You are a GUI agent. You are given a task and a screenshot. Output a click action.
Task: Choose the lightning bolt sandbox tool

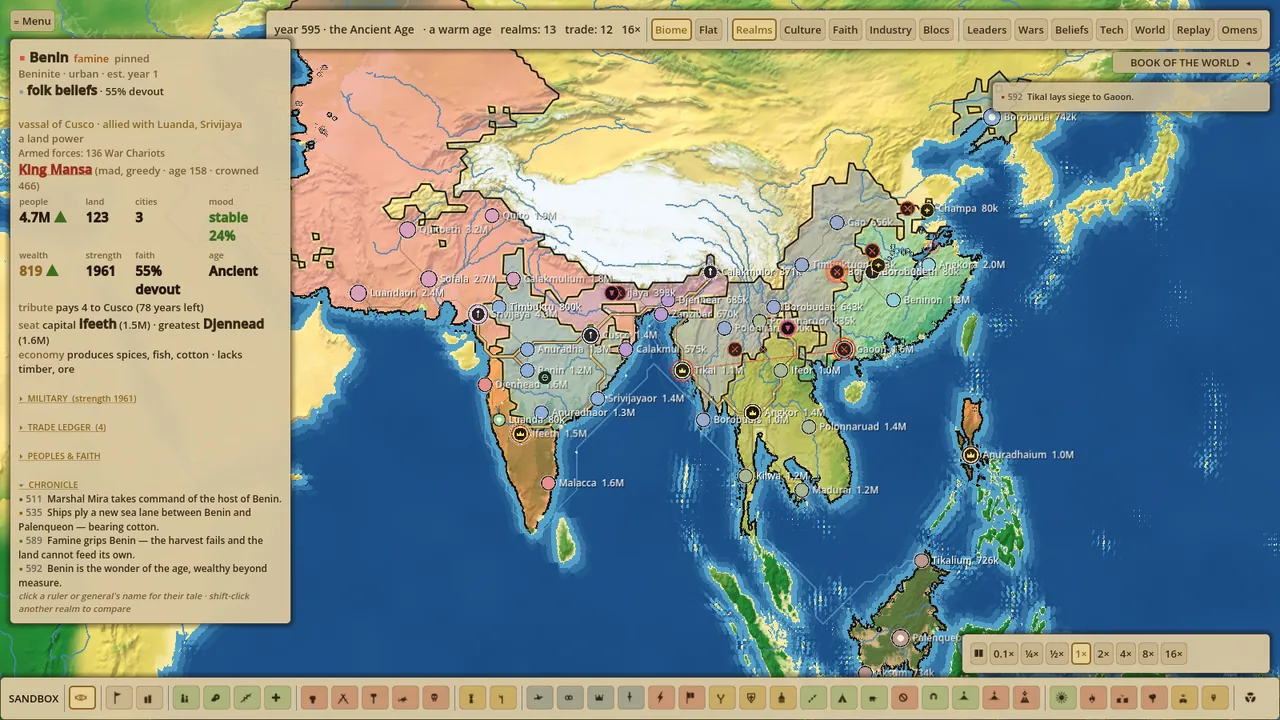coord(660,698)
